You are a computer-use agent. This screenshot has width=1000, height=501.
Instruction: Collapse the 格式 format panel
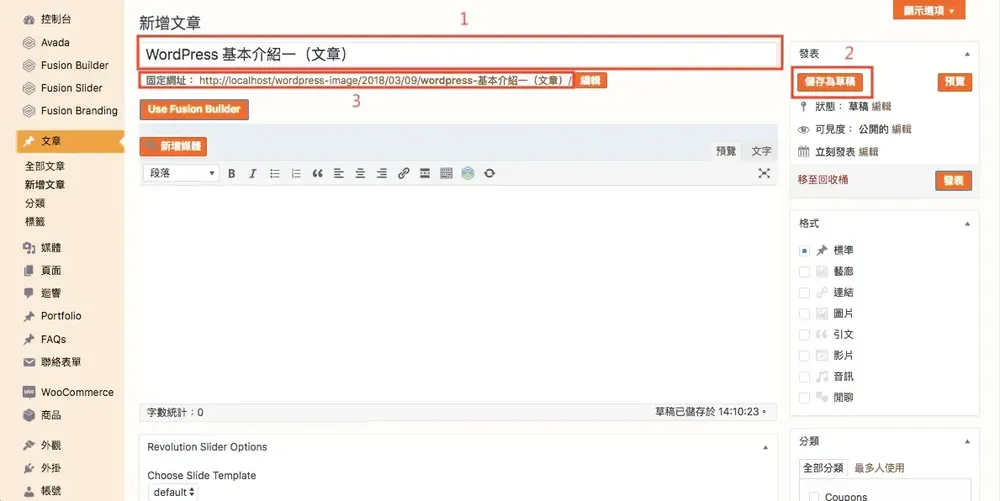point(967,224)
